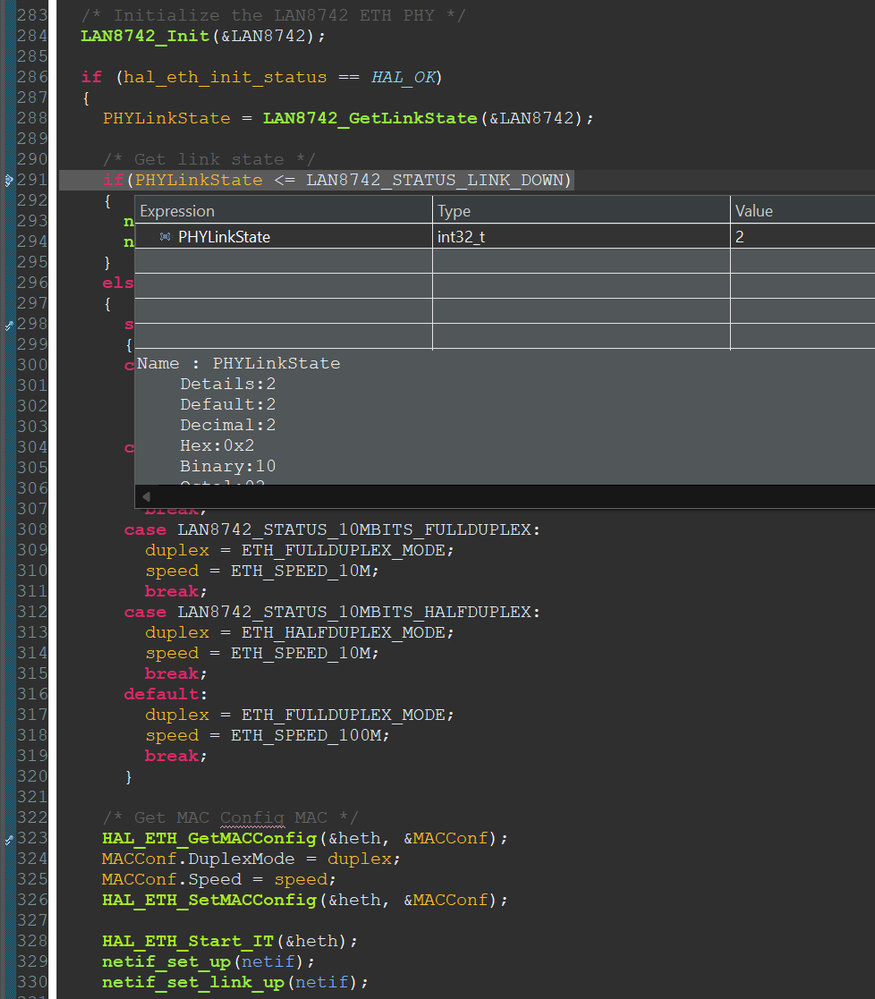Click the LAN8742_STATUS_LINK_DOWN constant
The height and width of the screenshot is (999, 875).
(436, 180)
